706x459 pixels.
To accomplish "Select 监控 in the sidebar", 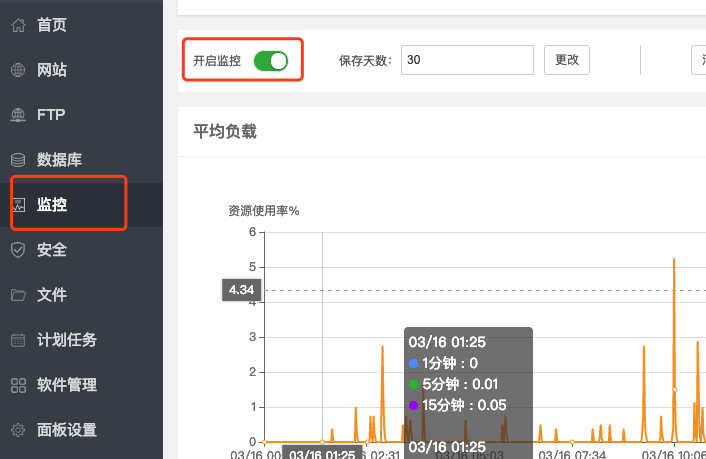I will click(52, 205).
